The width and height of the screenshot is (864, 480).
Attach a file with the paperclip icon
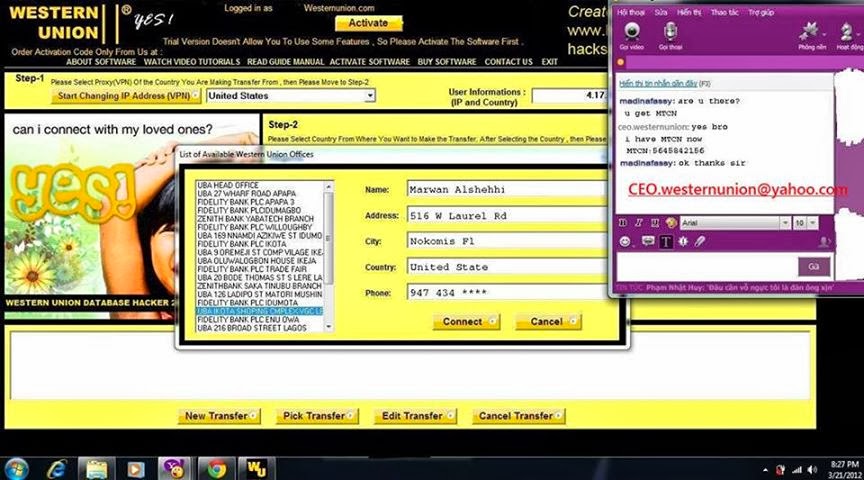(x=700, y=241)
